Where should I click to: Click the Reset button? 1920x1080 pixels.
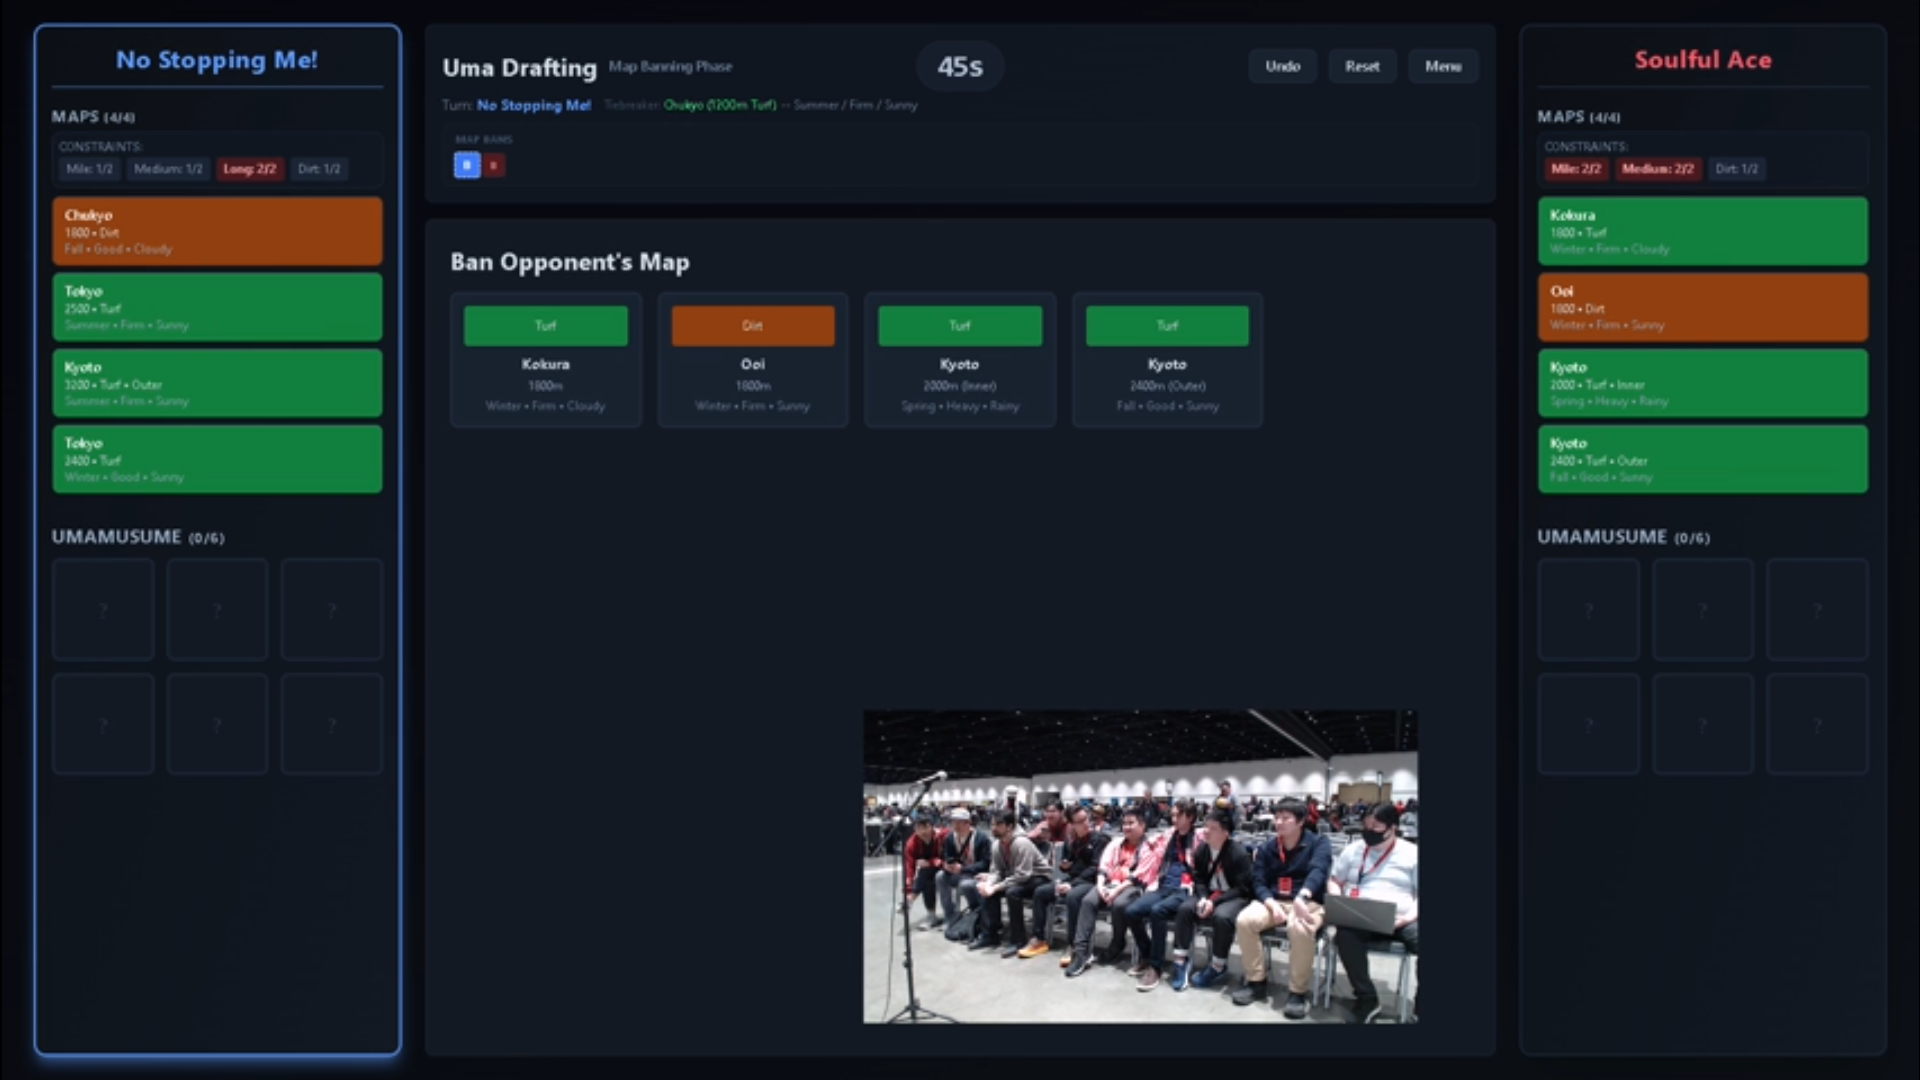pyautogui.click(x=1362, y=66)
